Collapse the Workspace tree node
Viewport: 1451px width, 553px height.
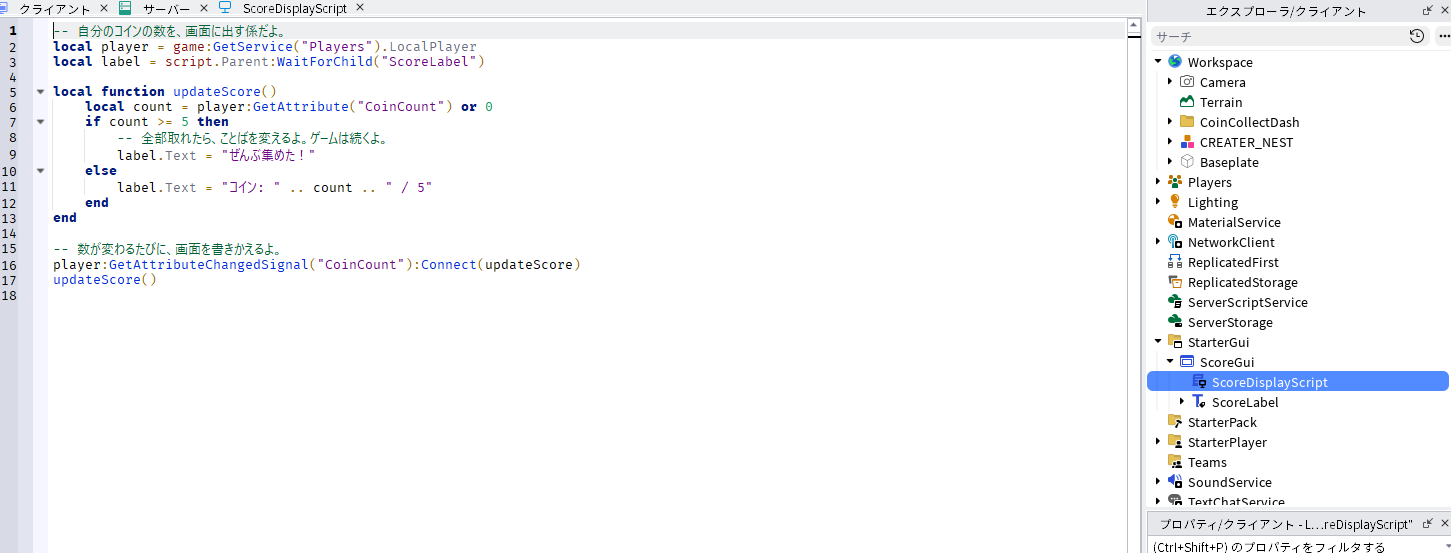[1158, 62]
